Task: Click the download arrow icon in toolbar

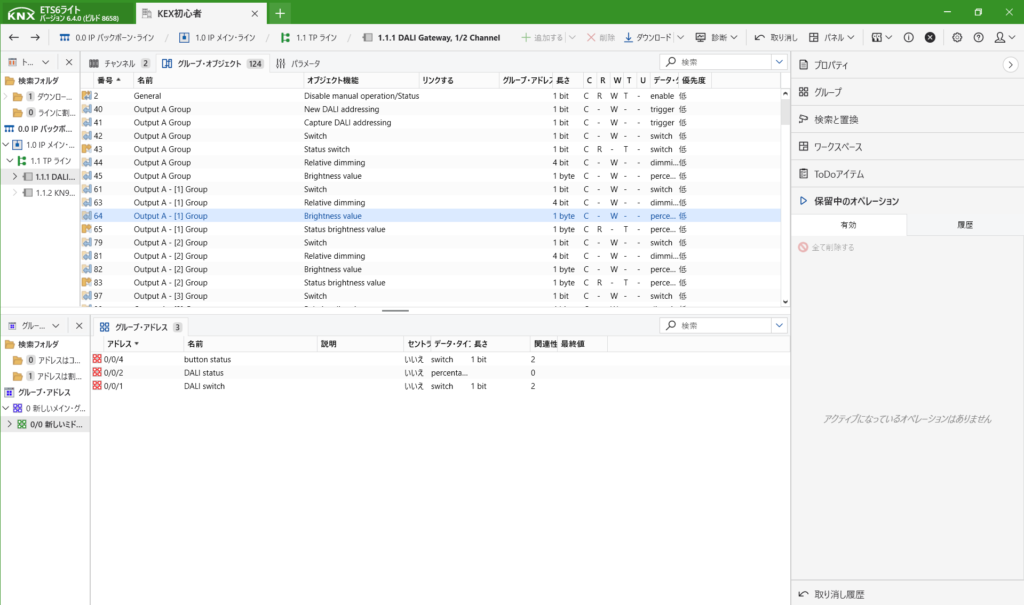Action: (629, 37)
